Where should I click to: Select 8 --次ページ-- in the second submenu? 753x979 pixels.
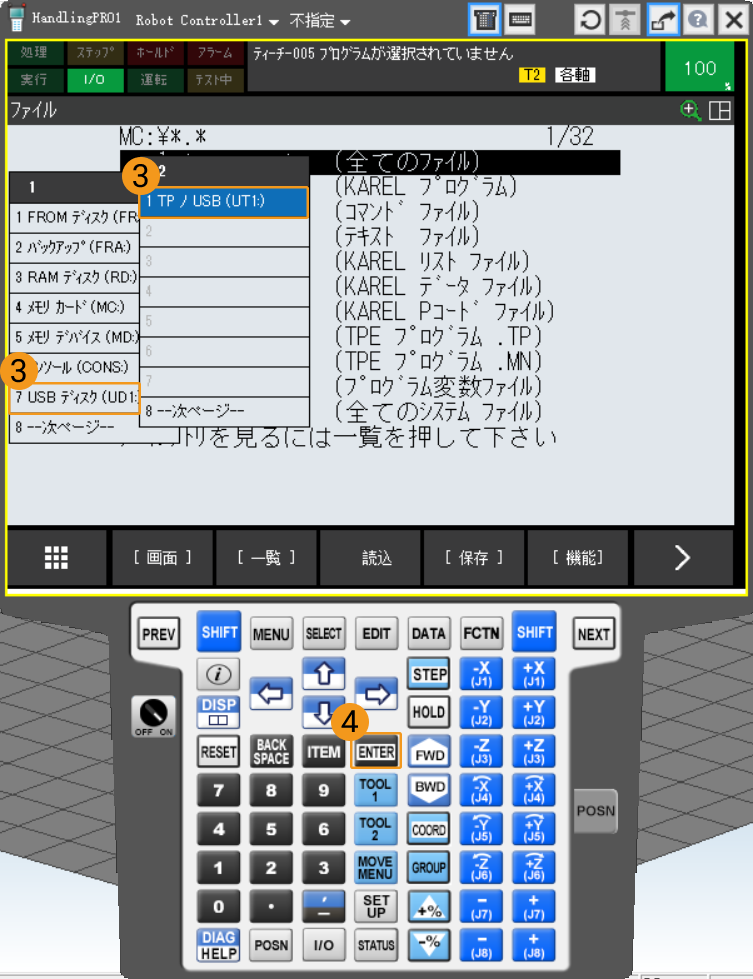click(224, 411)
